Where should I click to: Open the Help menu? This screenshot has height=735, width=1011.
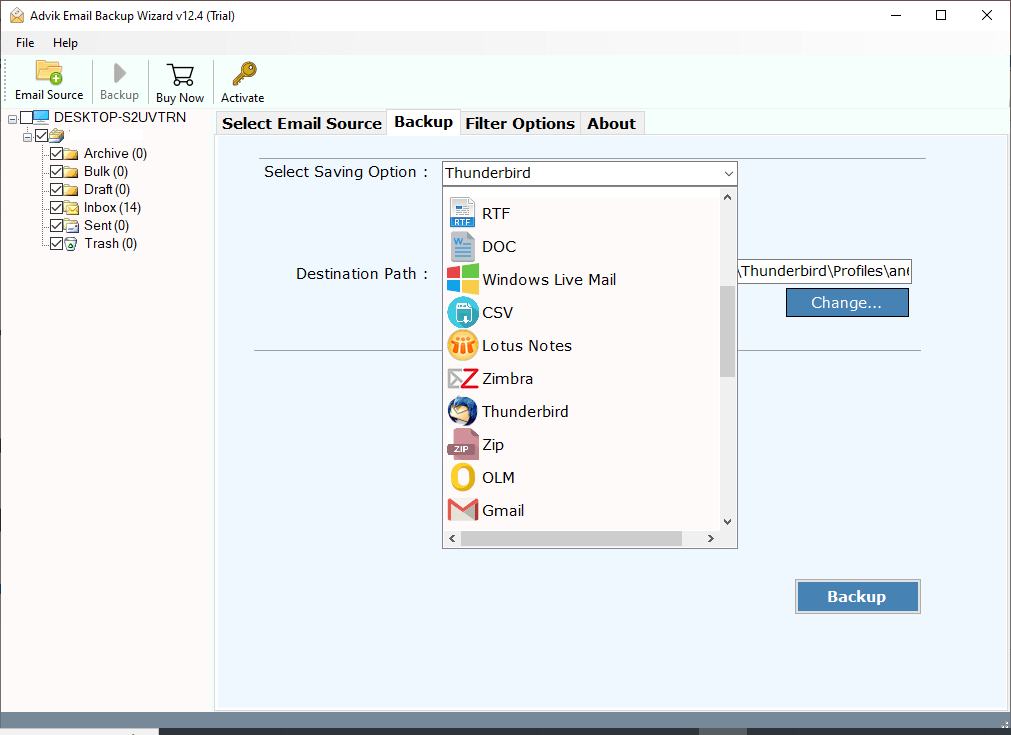click(x=65, y=43)
